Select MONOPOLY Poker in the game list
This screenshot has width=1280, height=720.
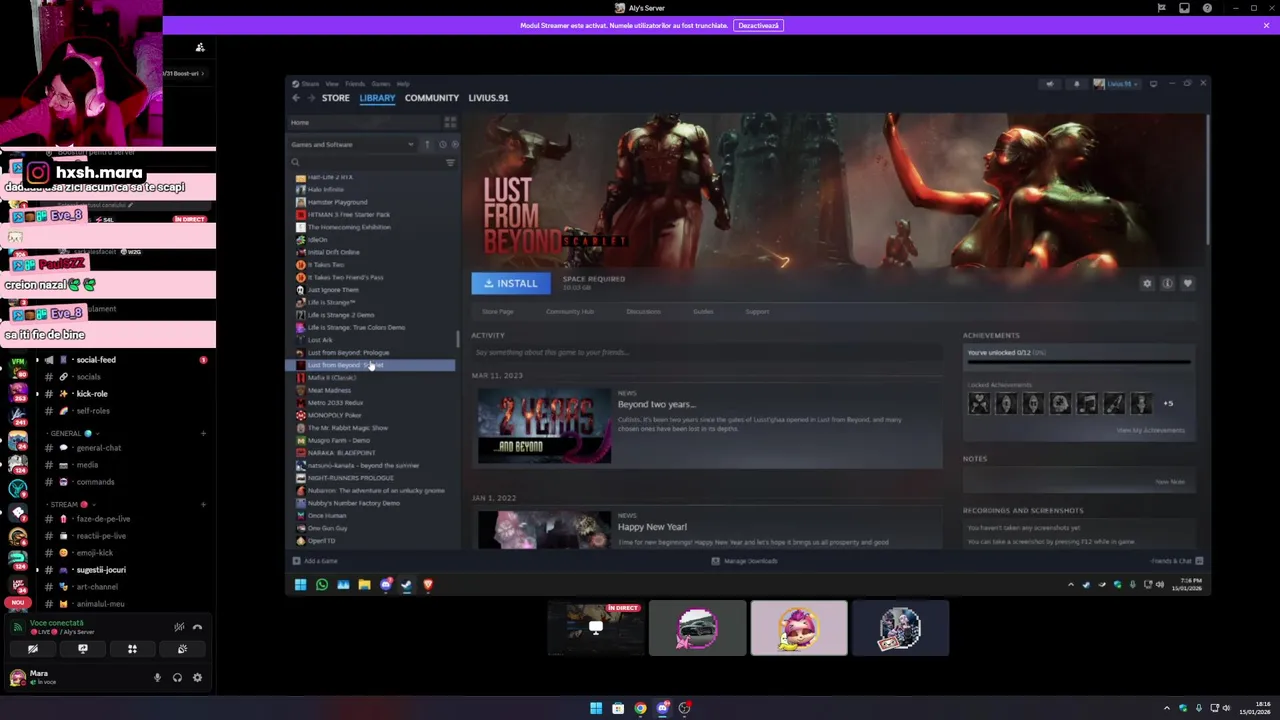[x=334, y=415]
